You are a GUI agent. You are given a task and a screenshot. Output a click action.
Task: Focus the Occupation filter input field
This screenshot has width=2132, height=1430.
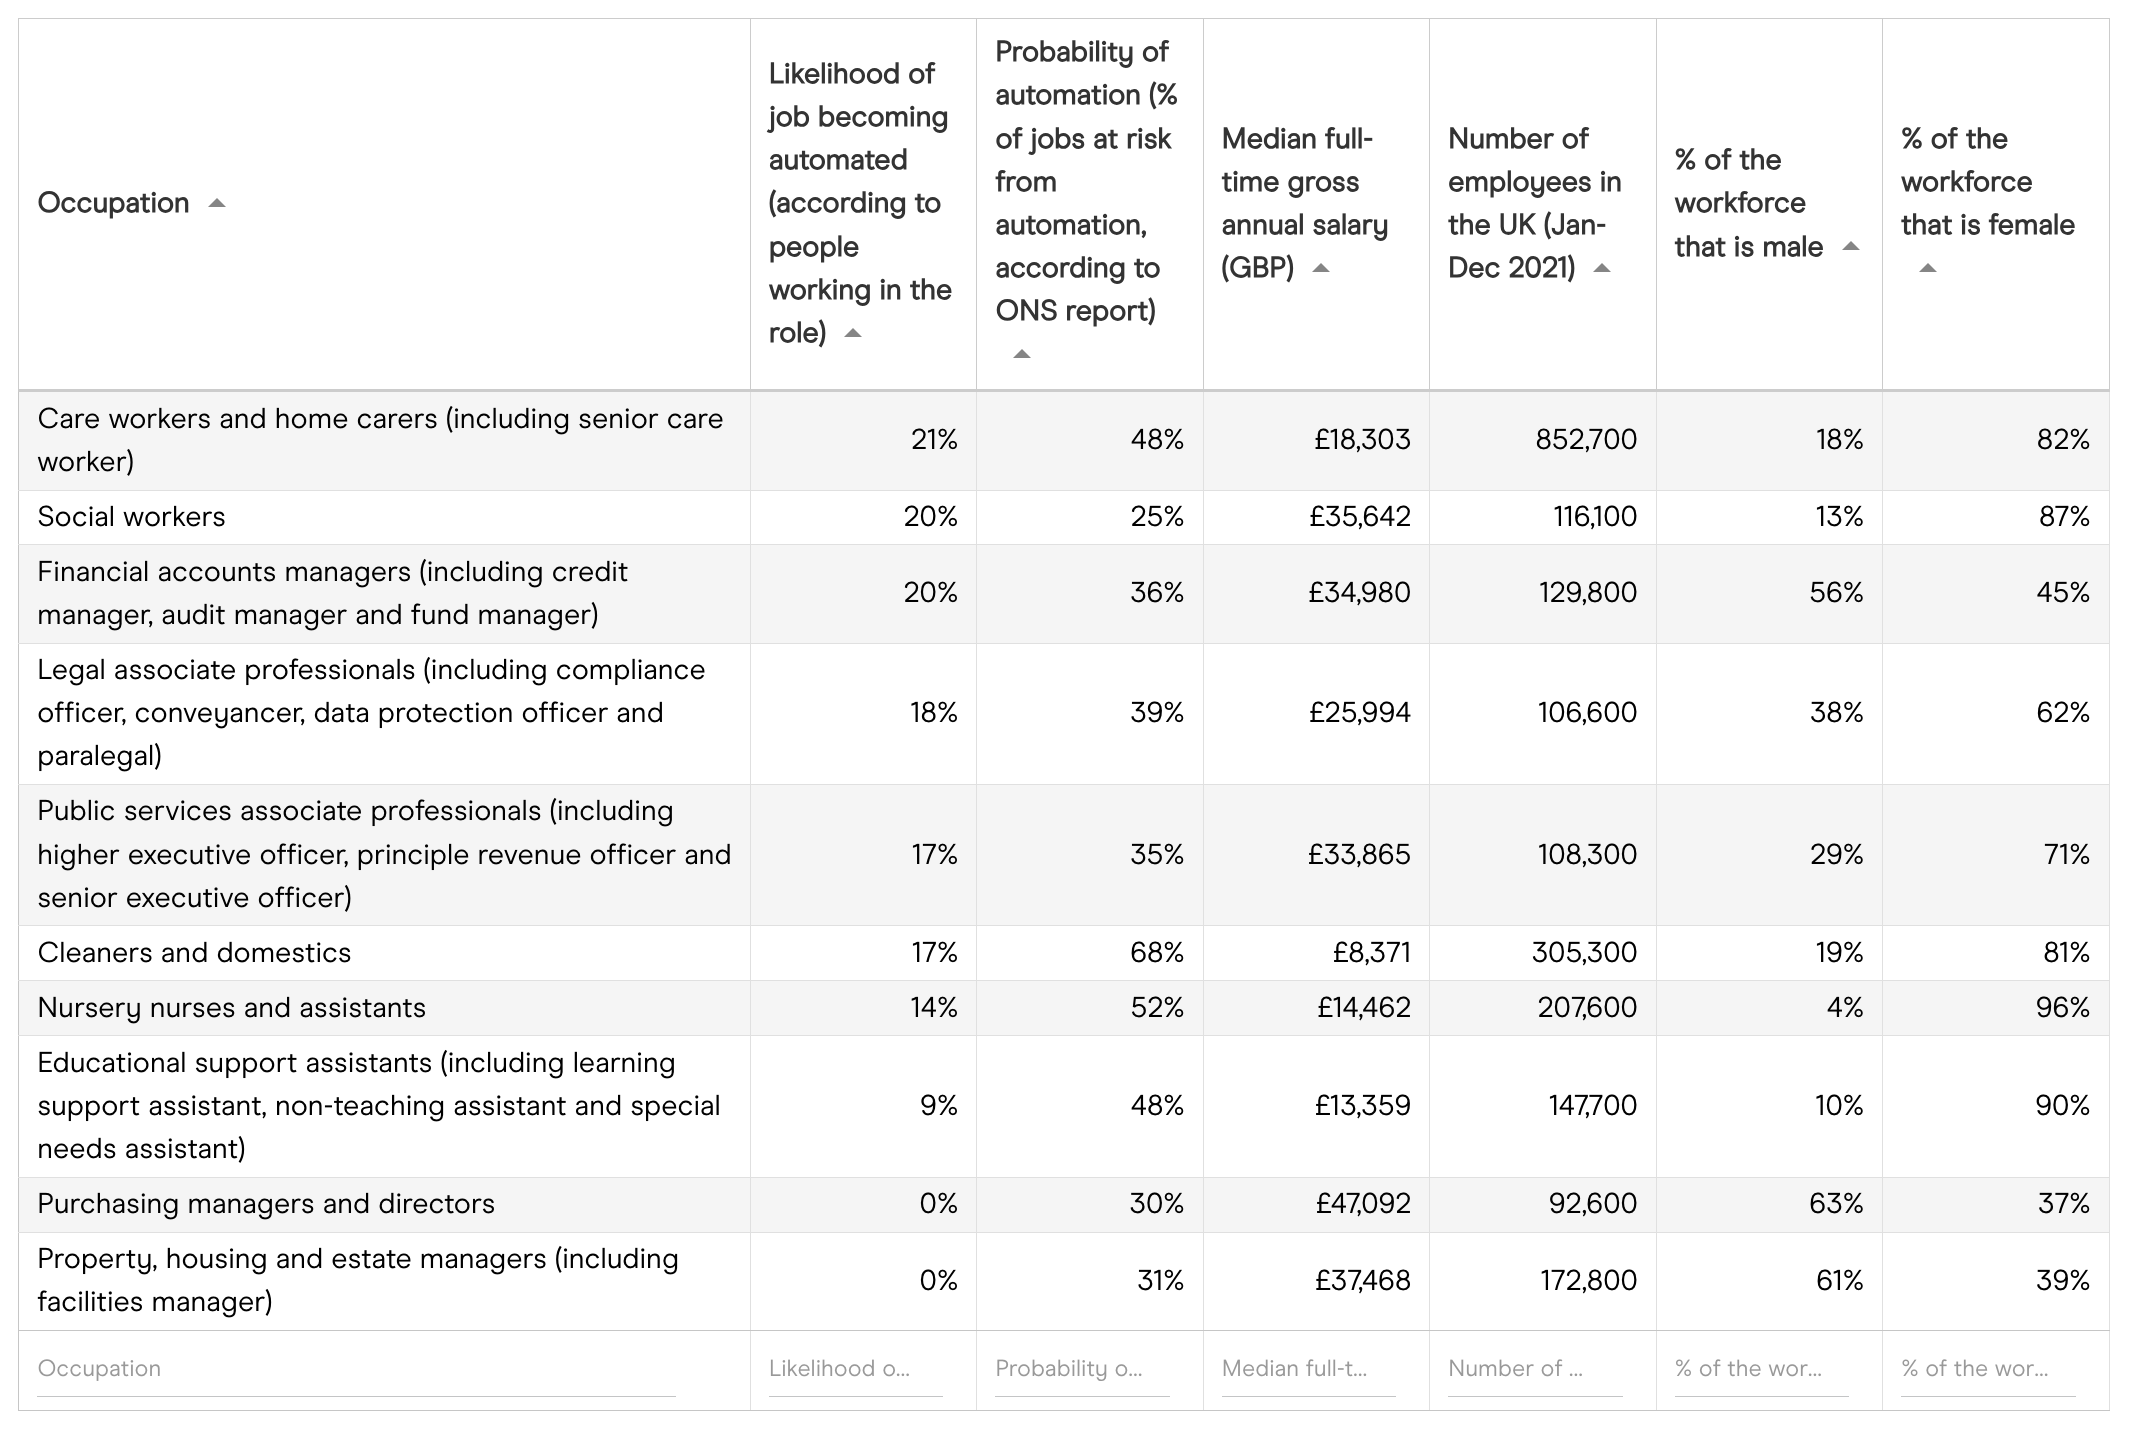355,1369
